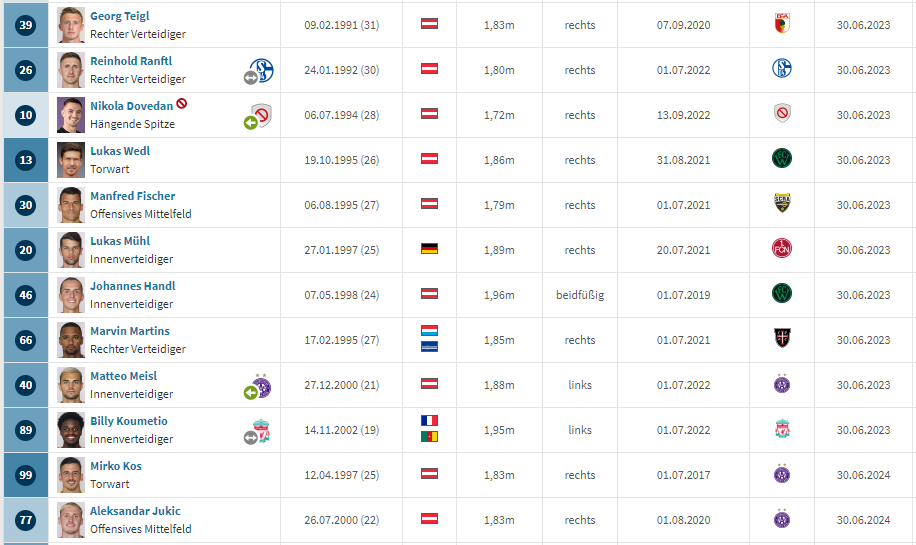Click Luxembourg flag for Marvin Martins

coord(429,331)
